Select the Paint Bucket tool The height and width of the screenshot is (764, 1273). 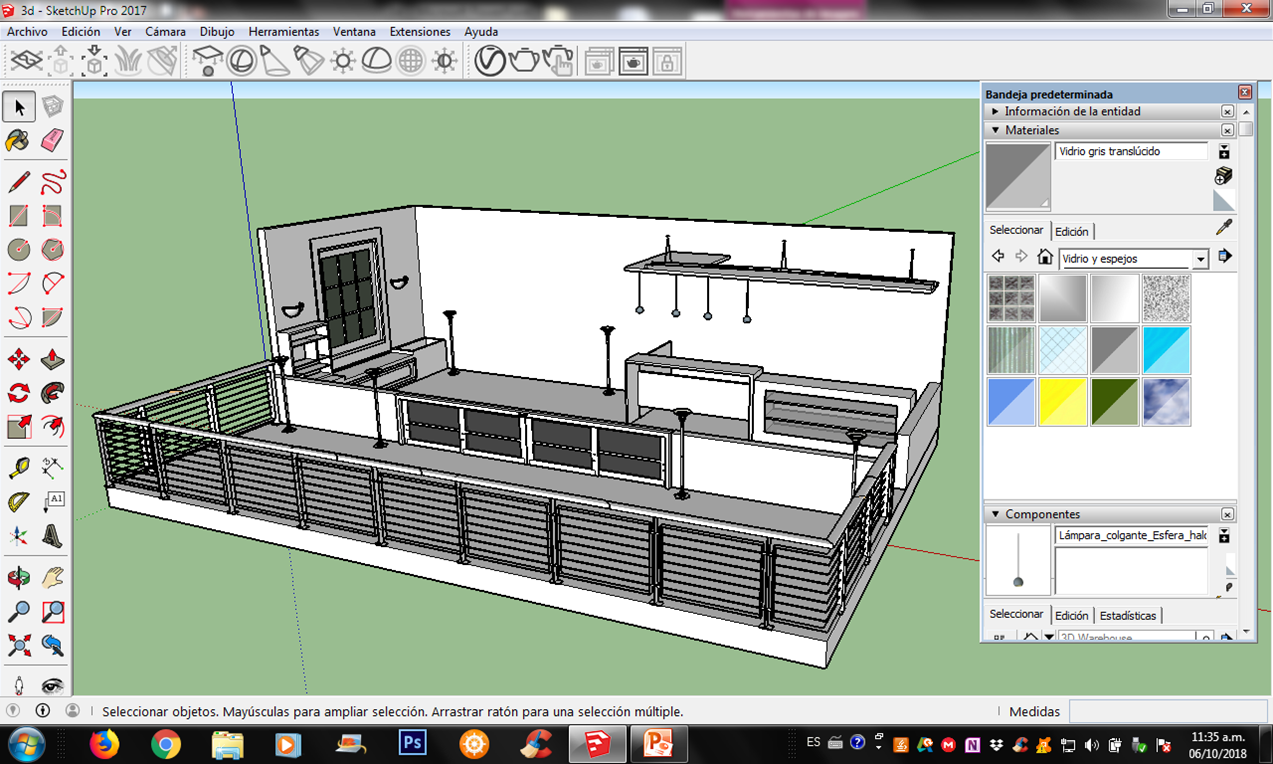coord(18,141)
